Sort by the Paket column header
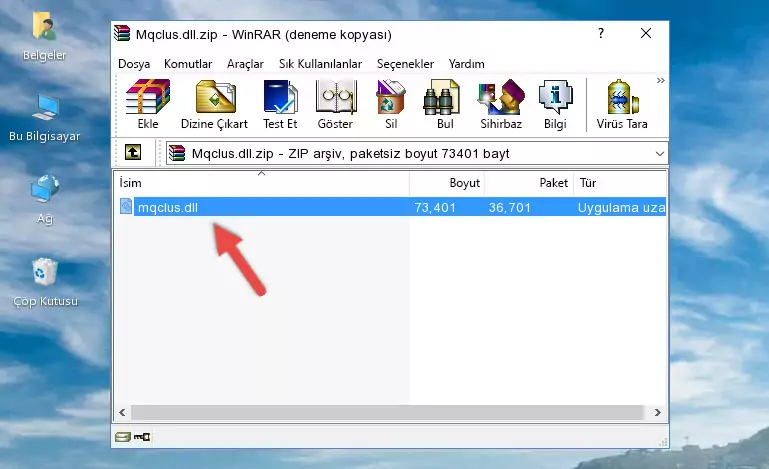 point(529,183)
